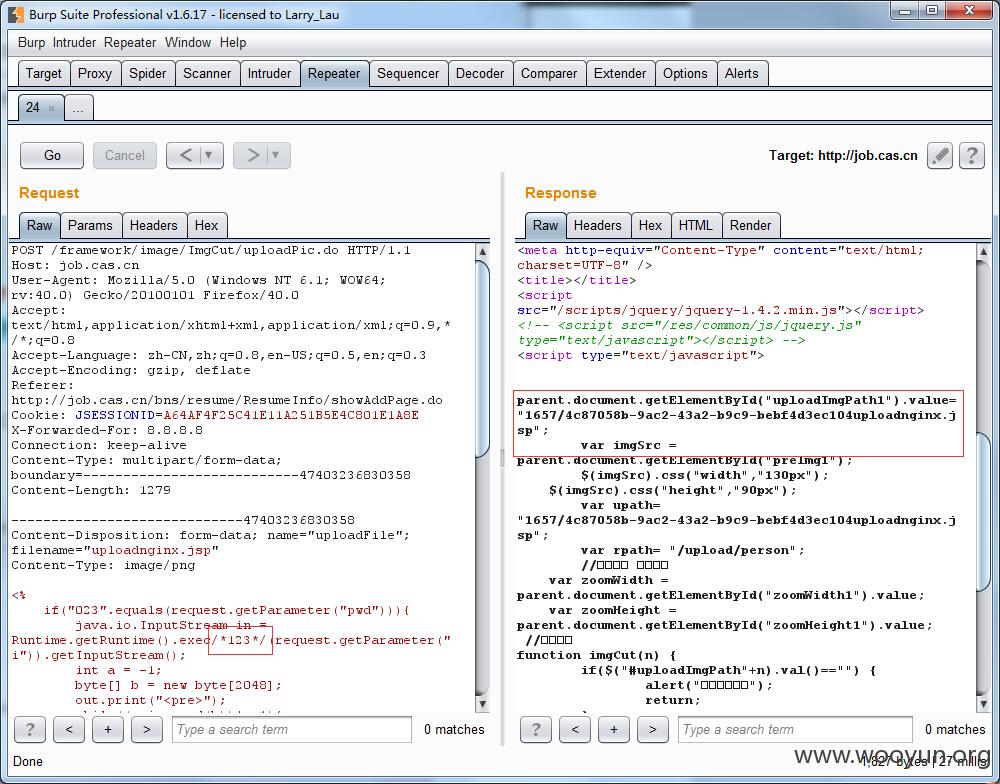Select the request Headers tab
This screenshot has width=1000, height=784.
[153, 225]
